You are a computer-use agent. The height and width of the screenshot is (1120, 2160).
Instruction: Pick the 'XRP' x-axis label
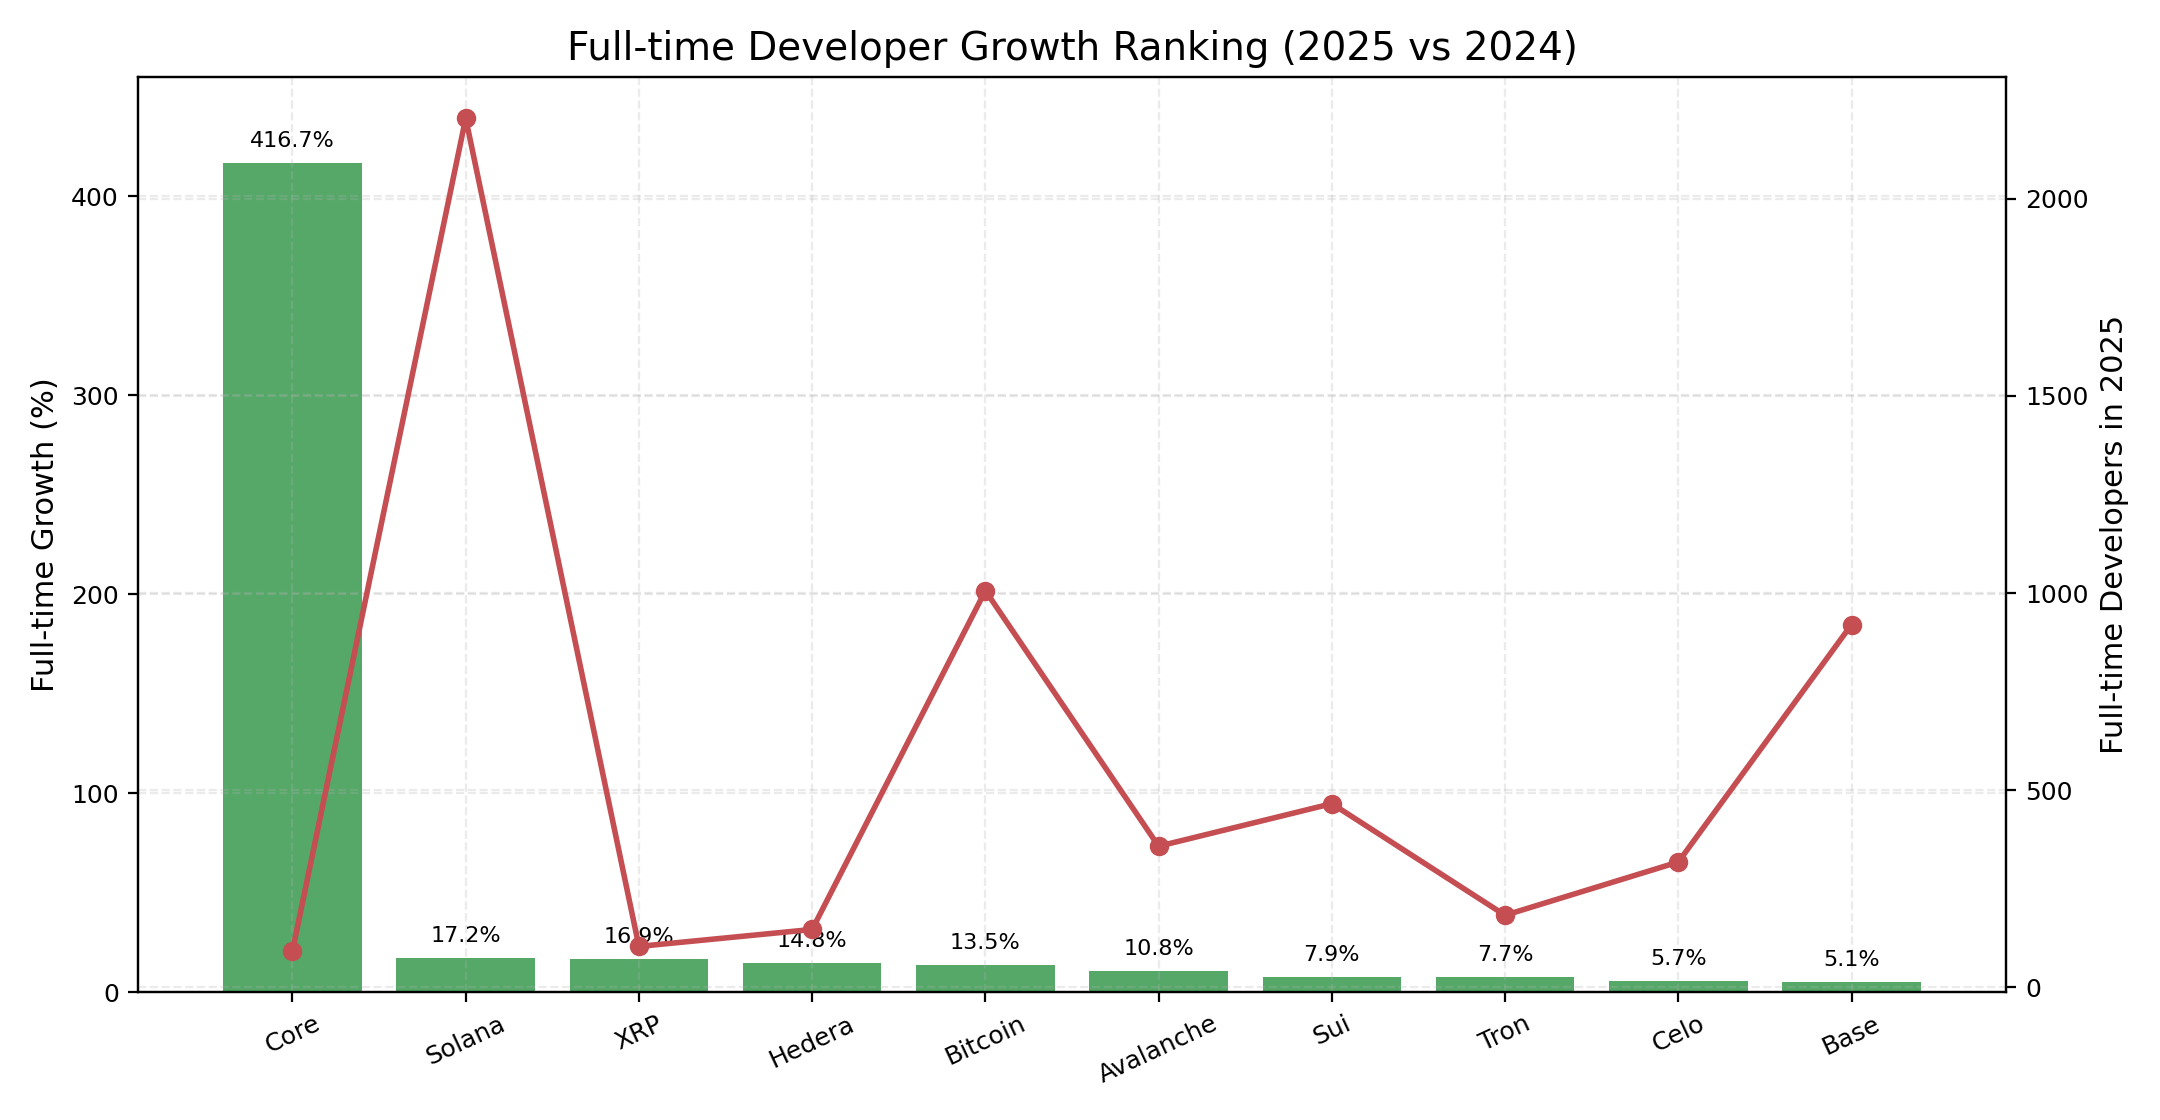638,1032
